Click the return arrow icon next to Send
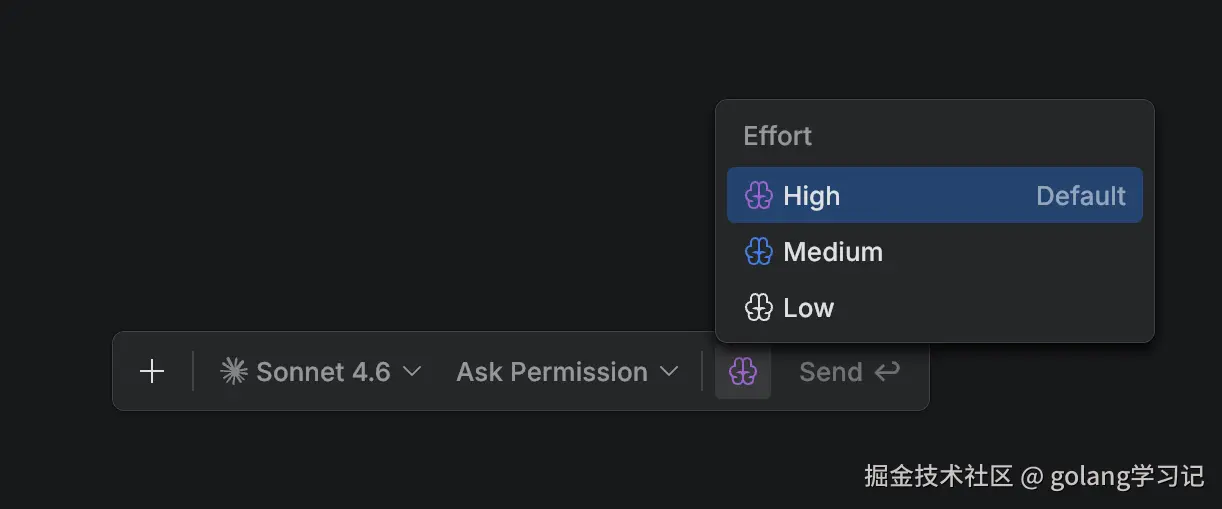Image resolution: width=1222 pixels, height=509 pixels. [887, 372]
